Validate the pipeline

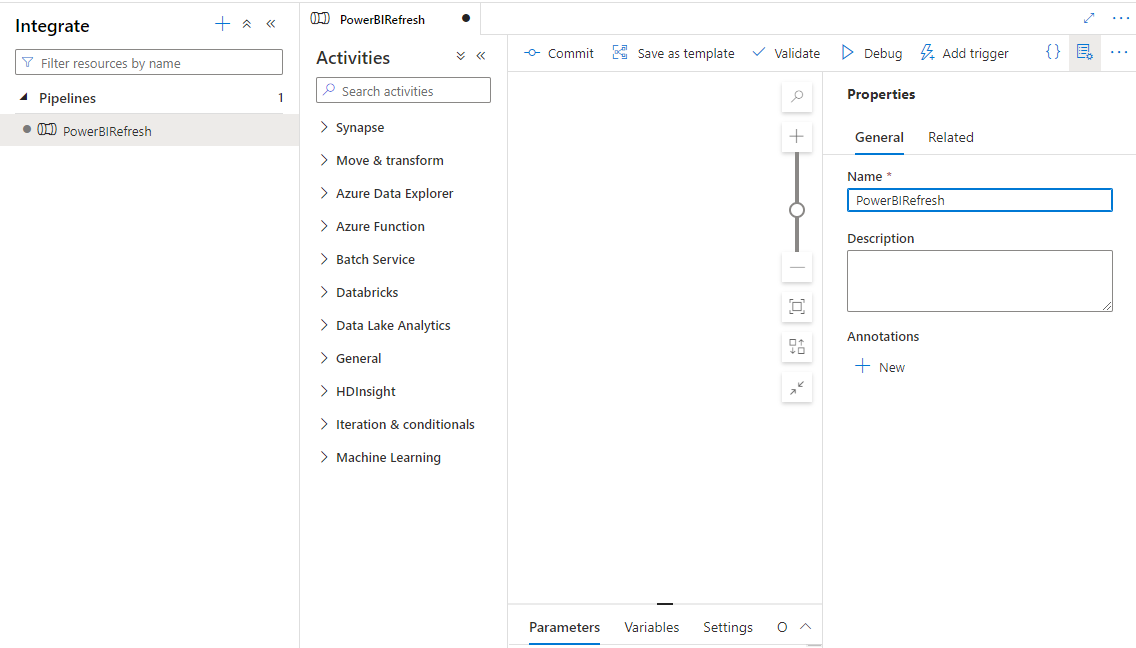[x=786, y=53]
